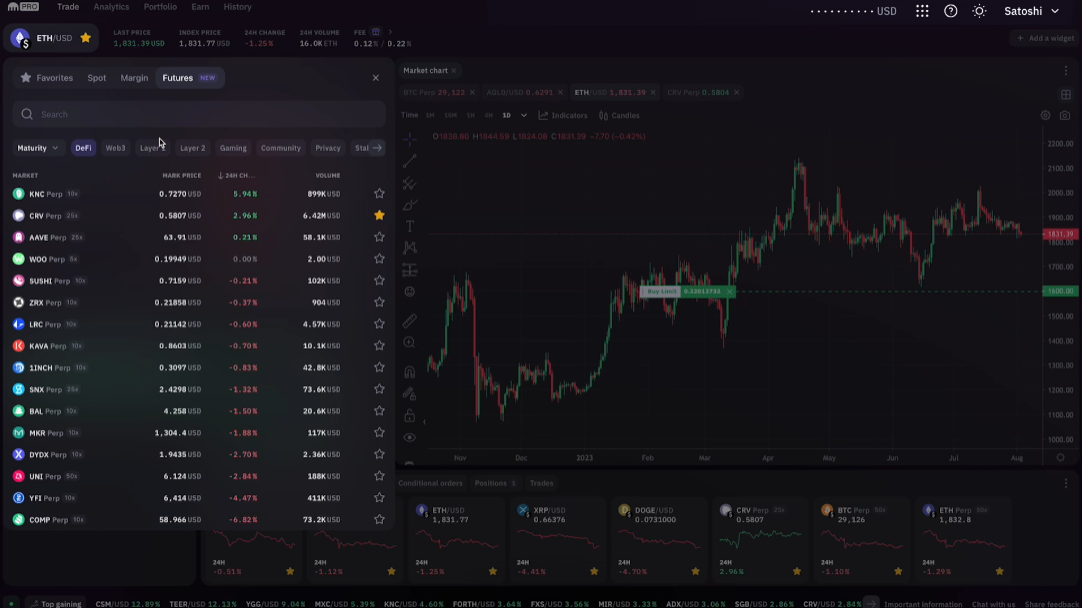Viewport: 1082px width, 608px height.
Task: Switch to the Margin tab
Action: 134,78
